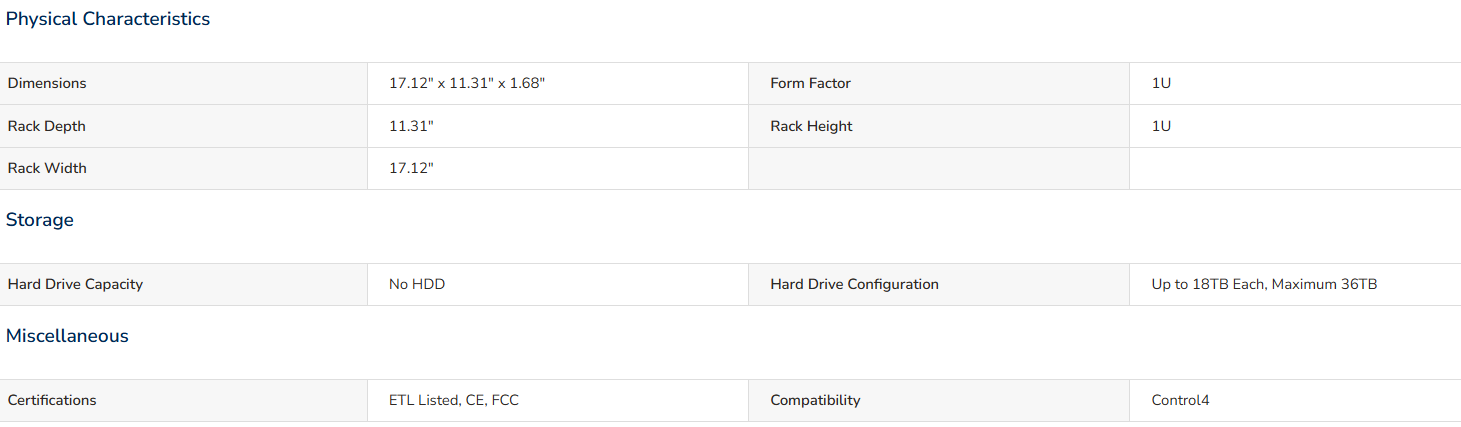Select the Rack Depth label

click(x=47, y=126)
